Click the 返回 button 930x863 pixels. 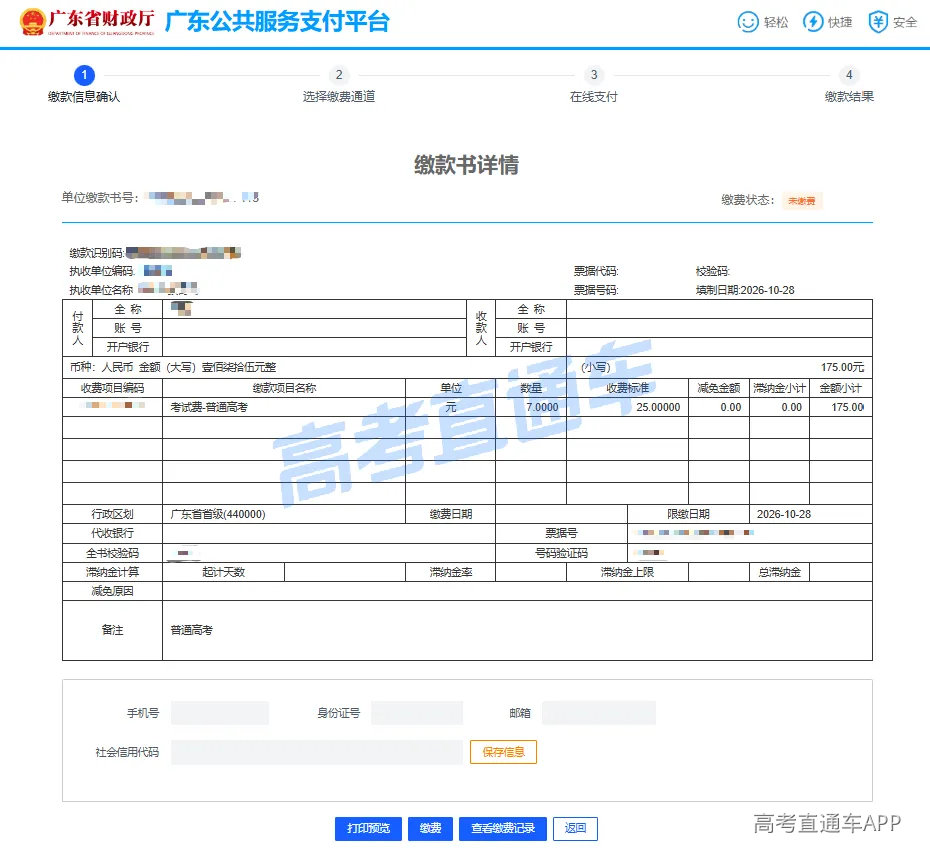pyautogui.click(x=575, y=829)
